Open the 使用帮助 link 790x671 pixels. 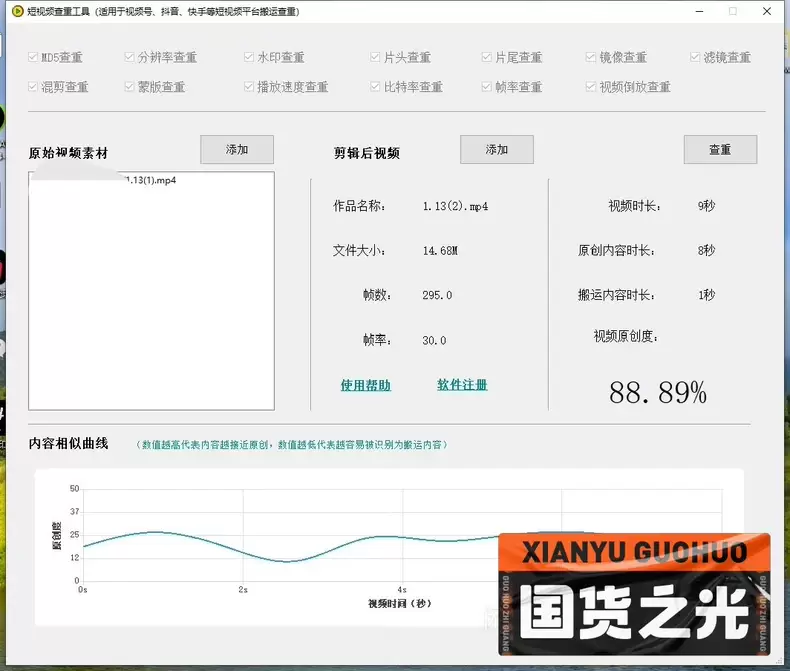(366, 385)
